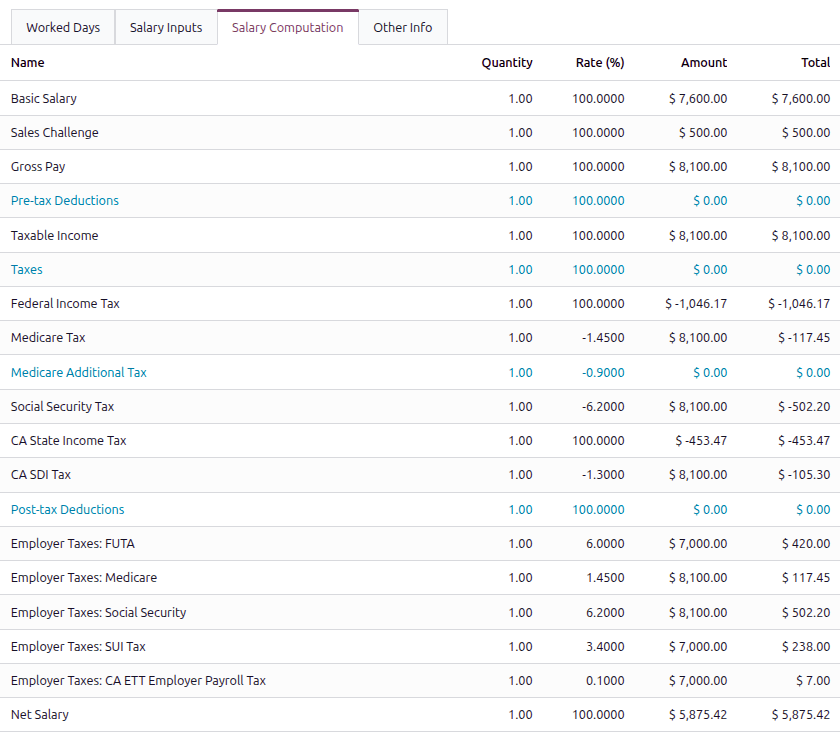840x732 pixels.
Task: Select the CA SDI Tax row name
Action: click(41, 474)
